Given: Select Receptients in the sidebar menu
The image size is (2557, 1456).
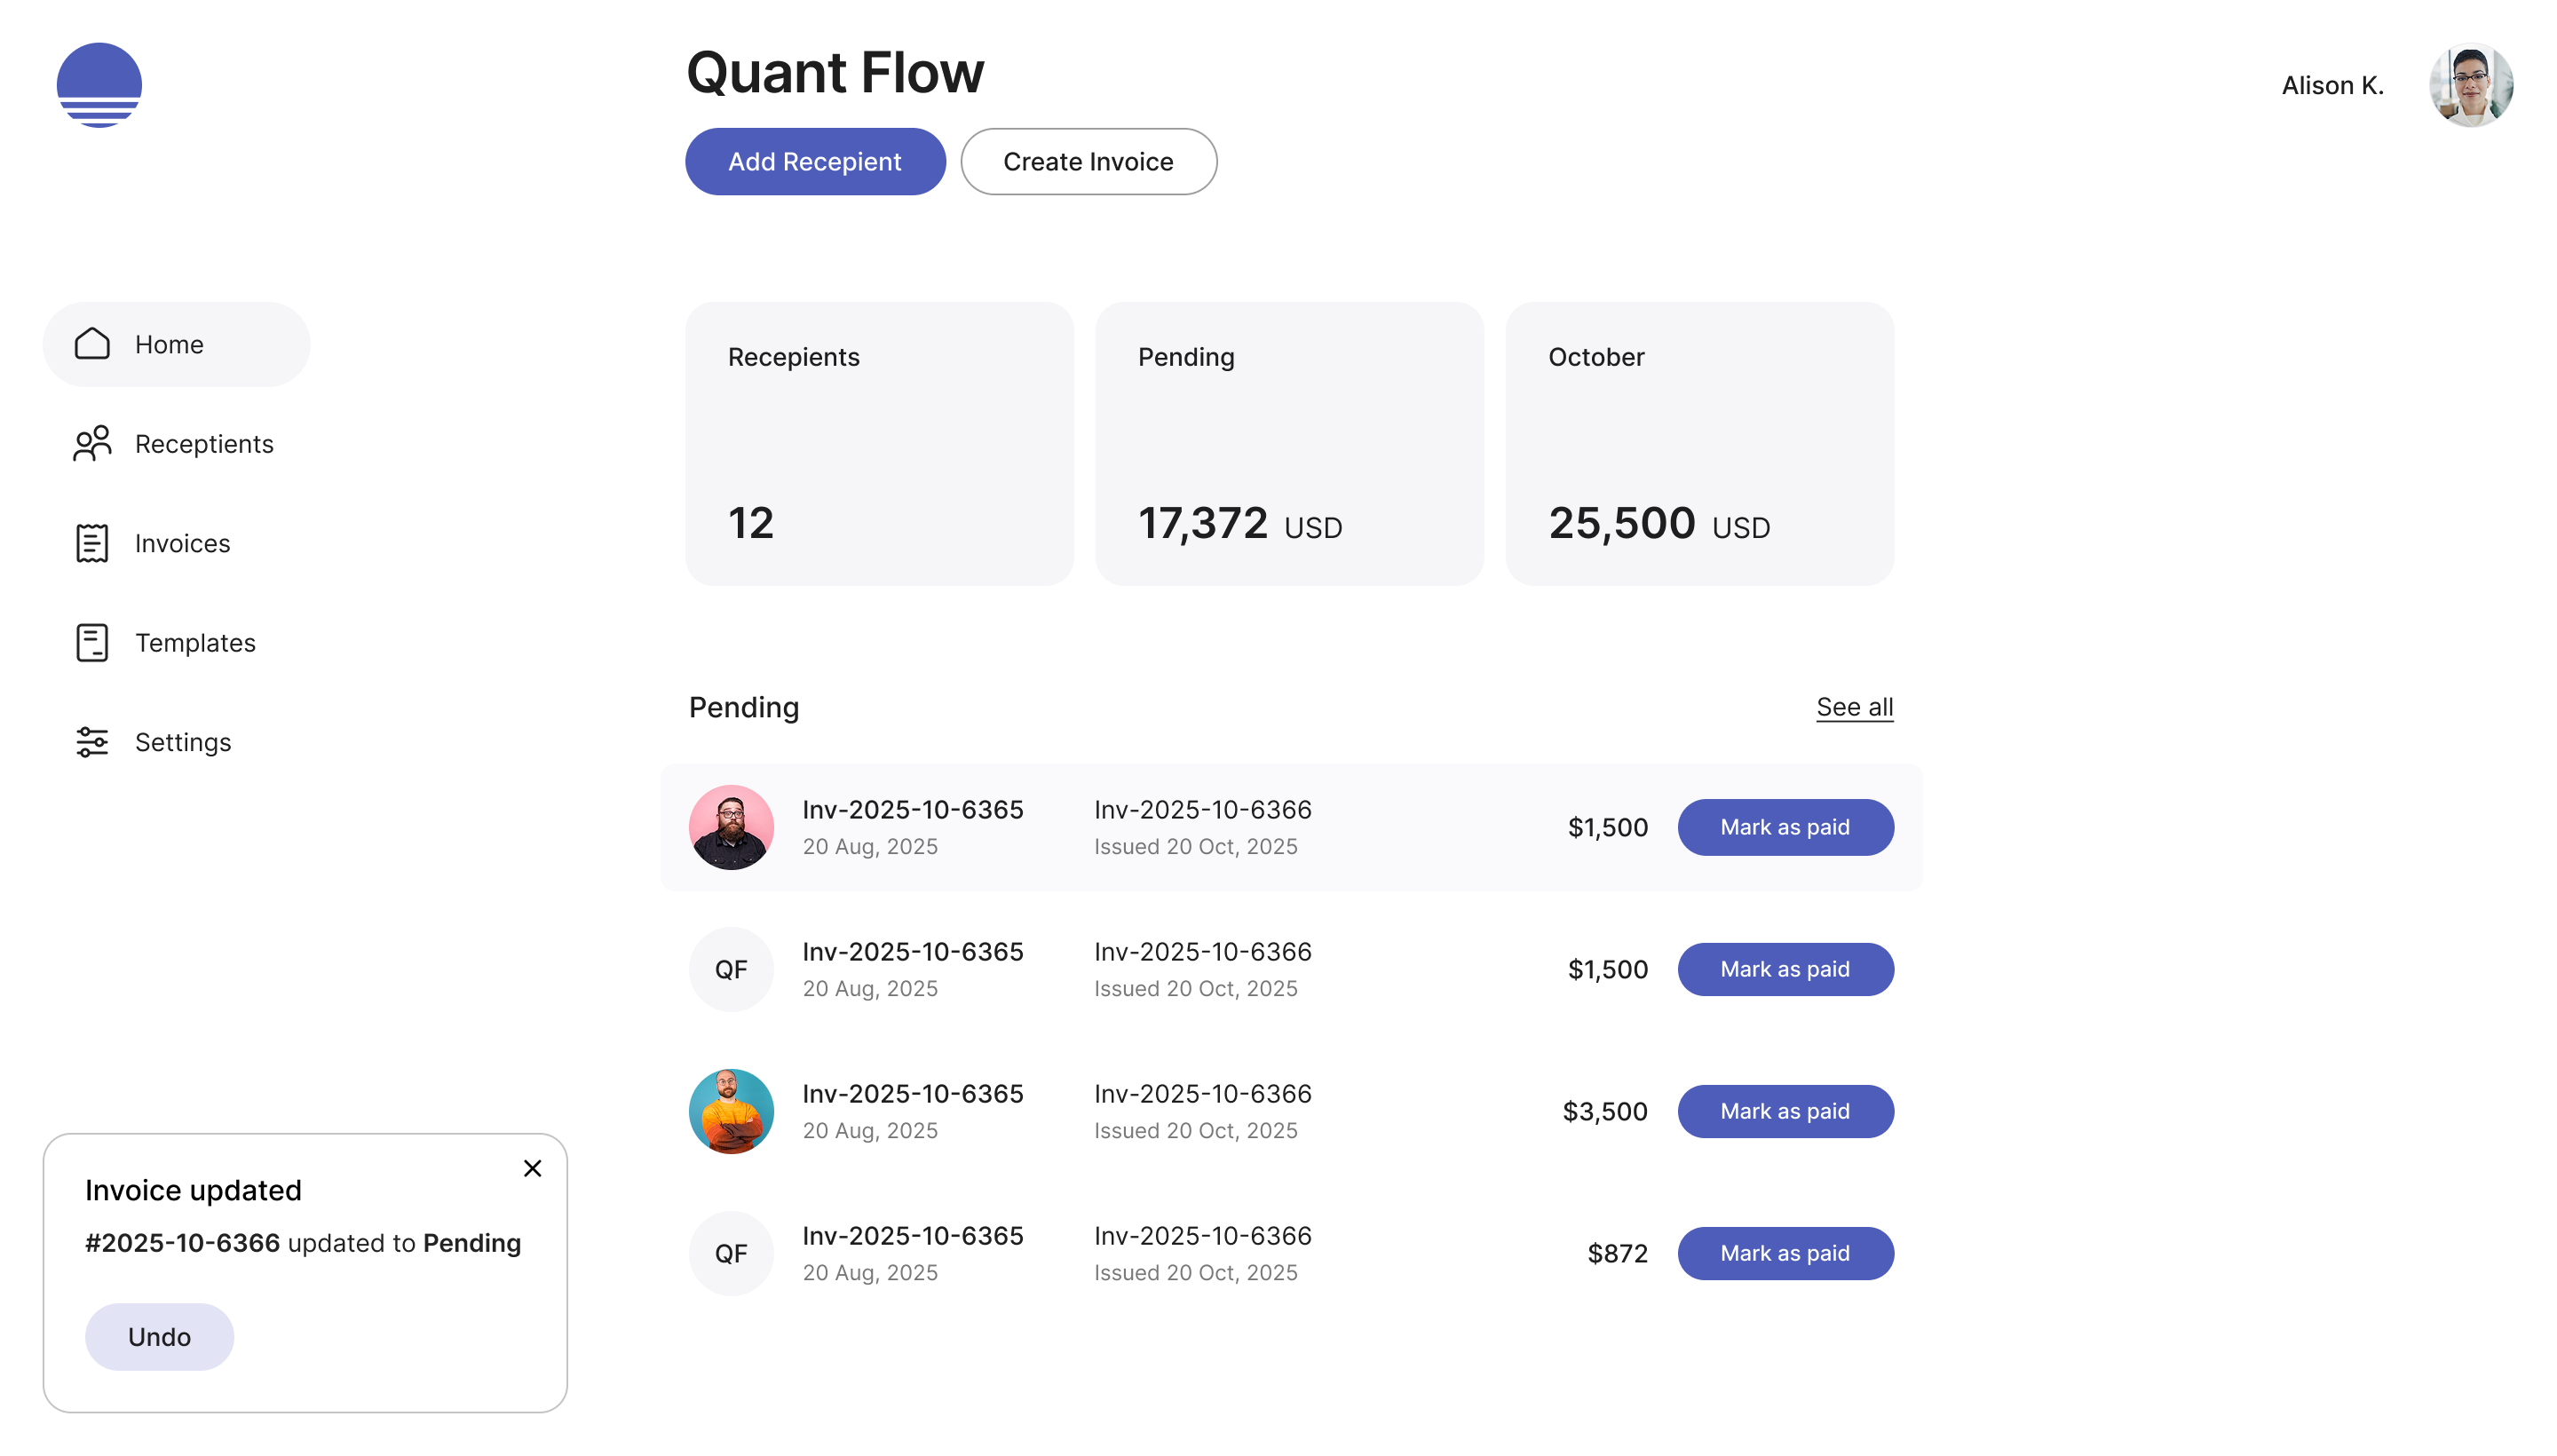Looking at the screenshot, I should click(x=204, y=443).
